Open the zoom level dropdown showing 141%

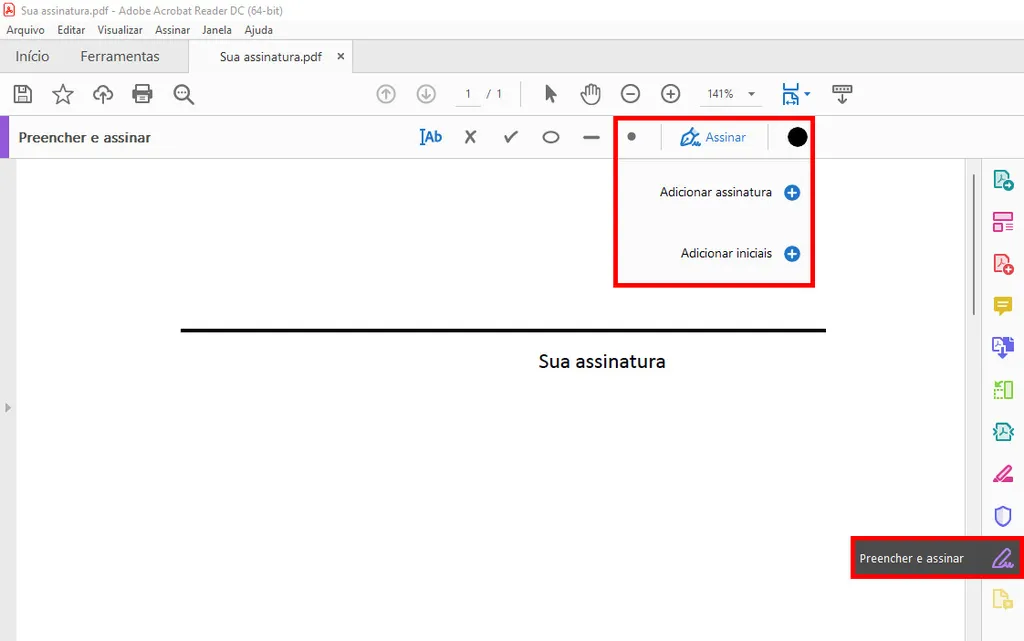point(730,93)
